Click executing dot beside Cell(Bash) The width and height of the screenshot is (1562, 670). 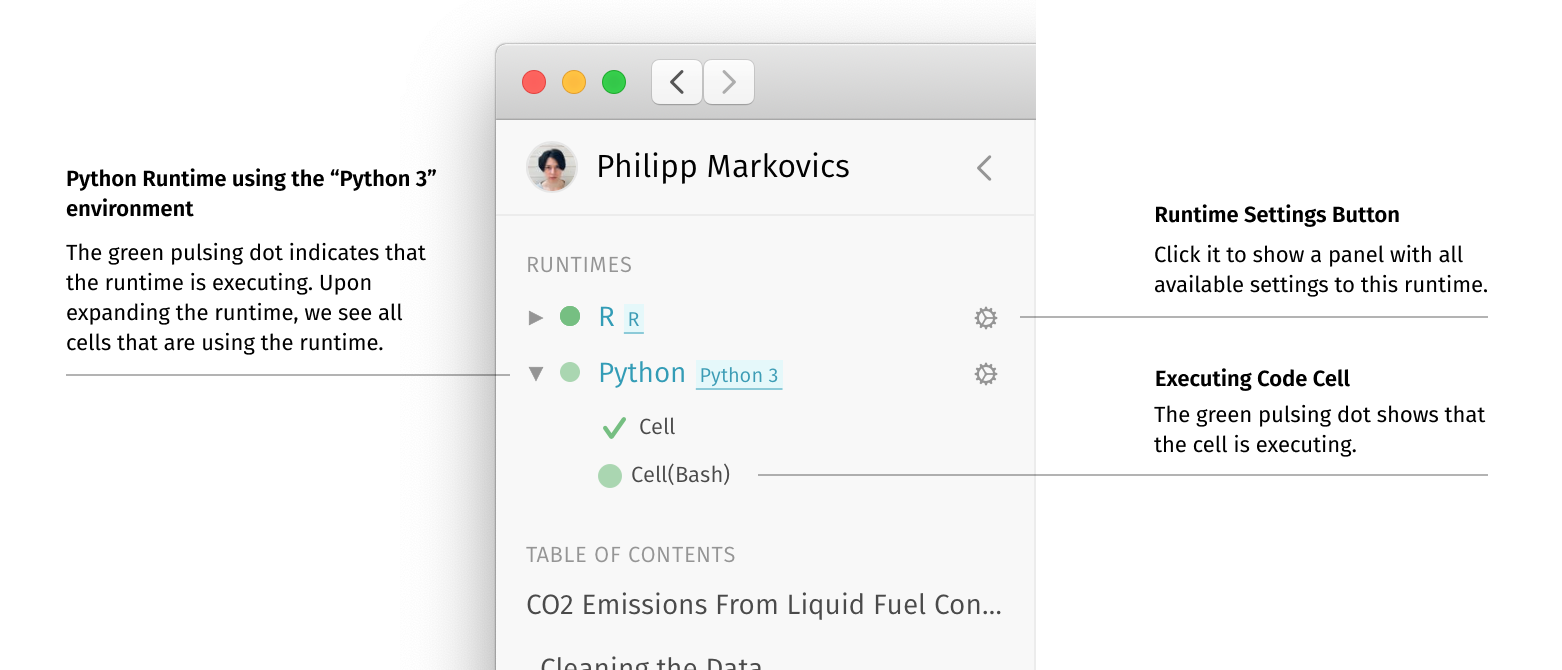(x=610, y=476)
